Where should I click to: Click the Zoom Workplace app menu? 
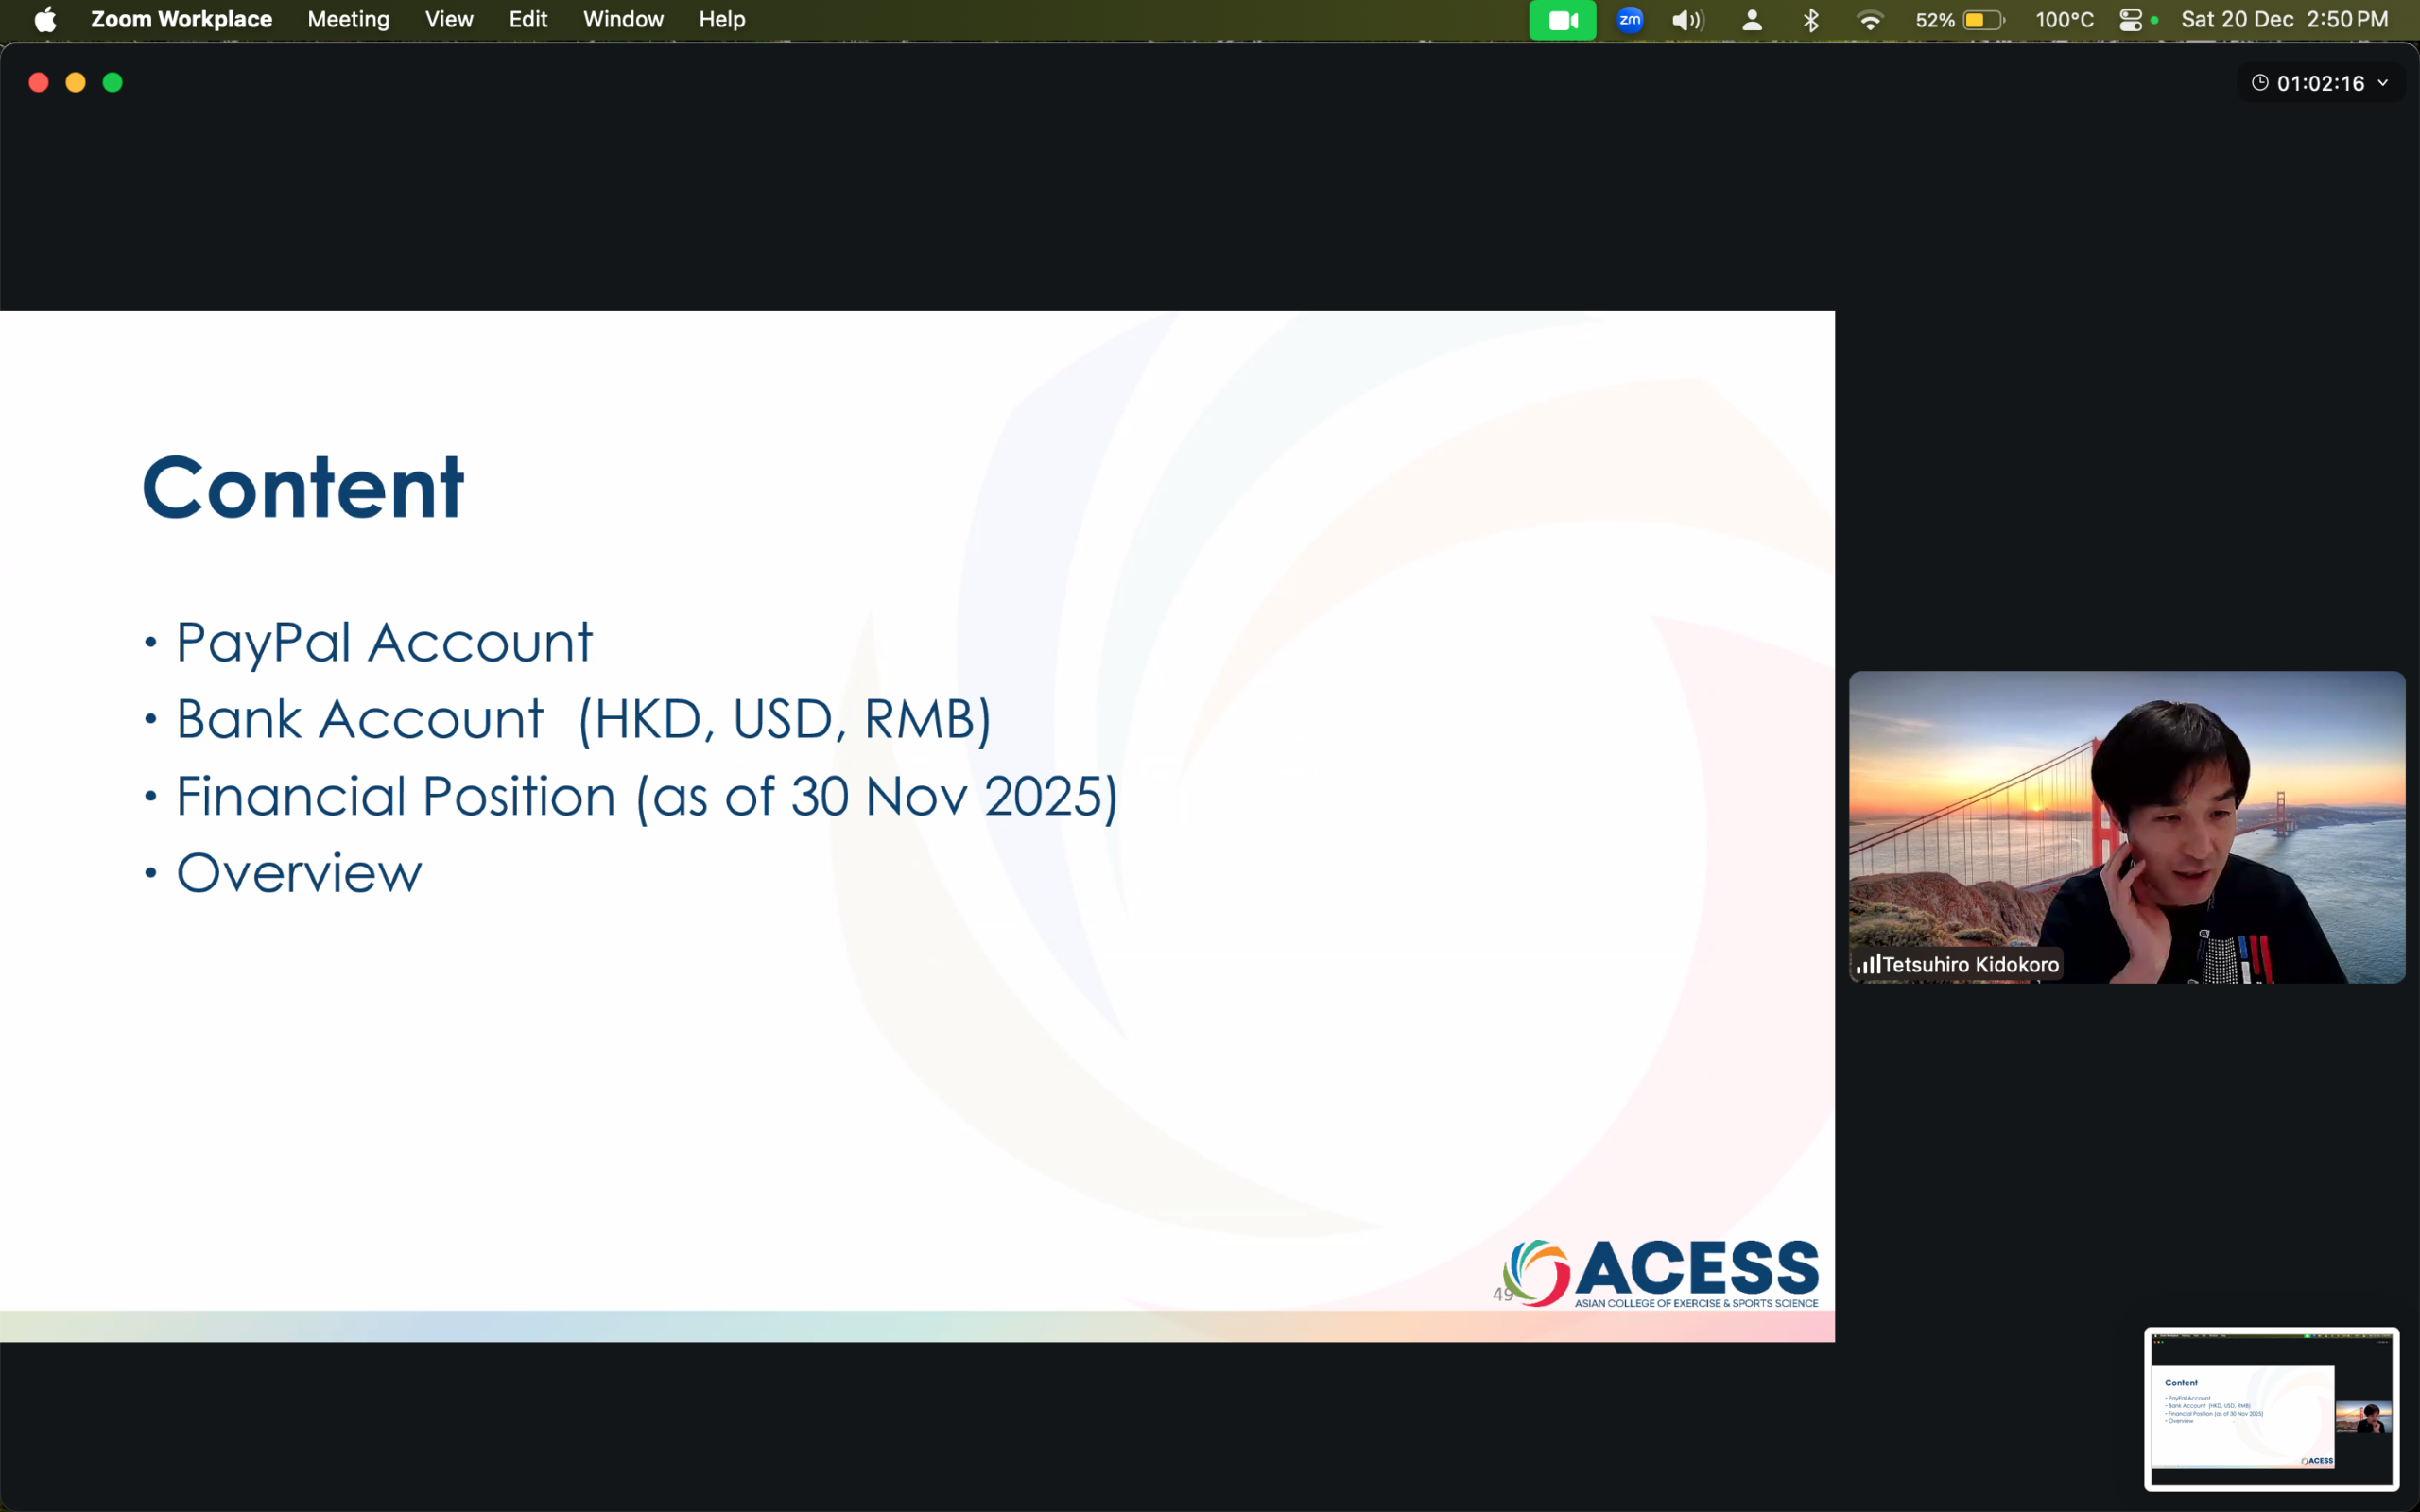(181, 20)
